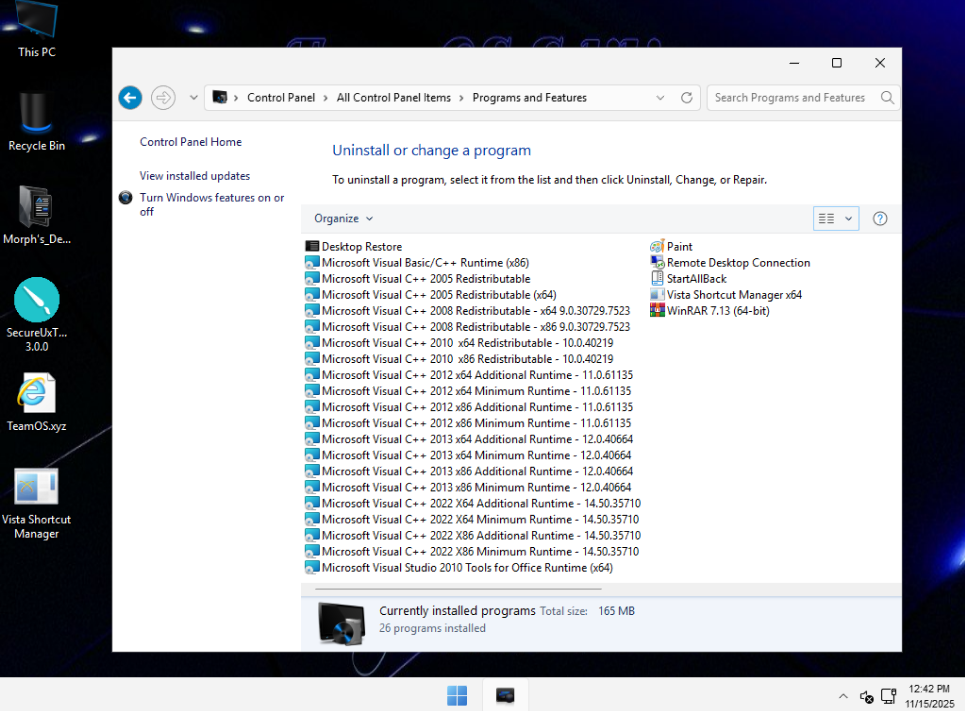The width and height of the screenshot is (965, 711).
Task: Click the Remote Desktop Connection icon
Action: [x=657, y=262]
